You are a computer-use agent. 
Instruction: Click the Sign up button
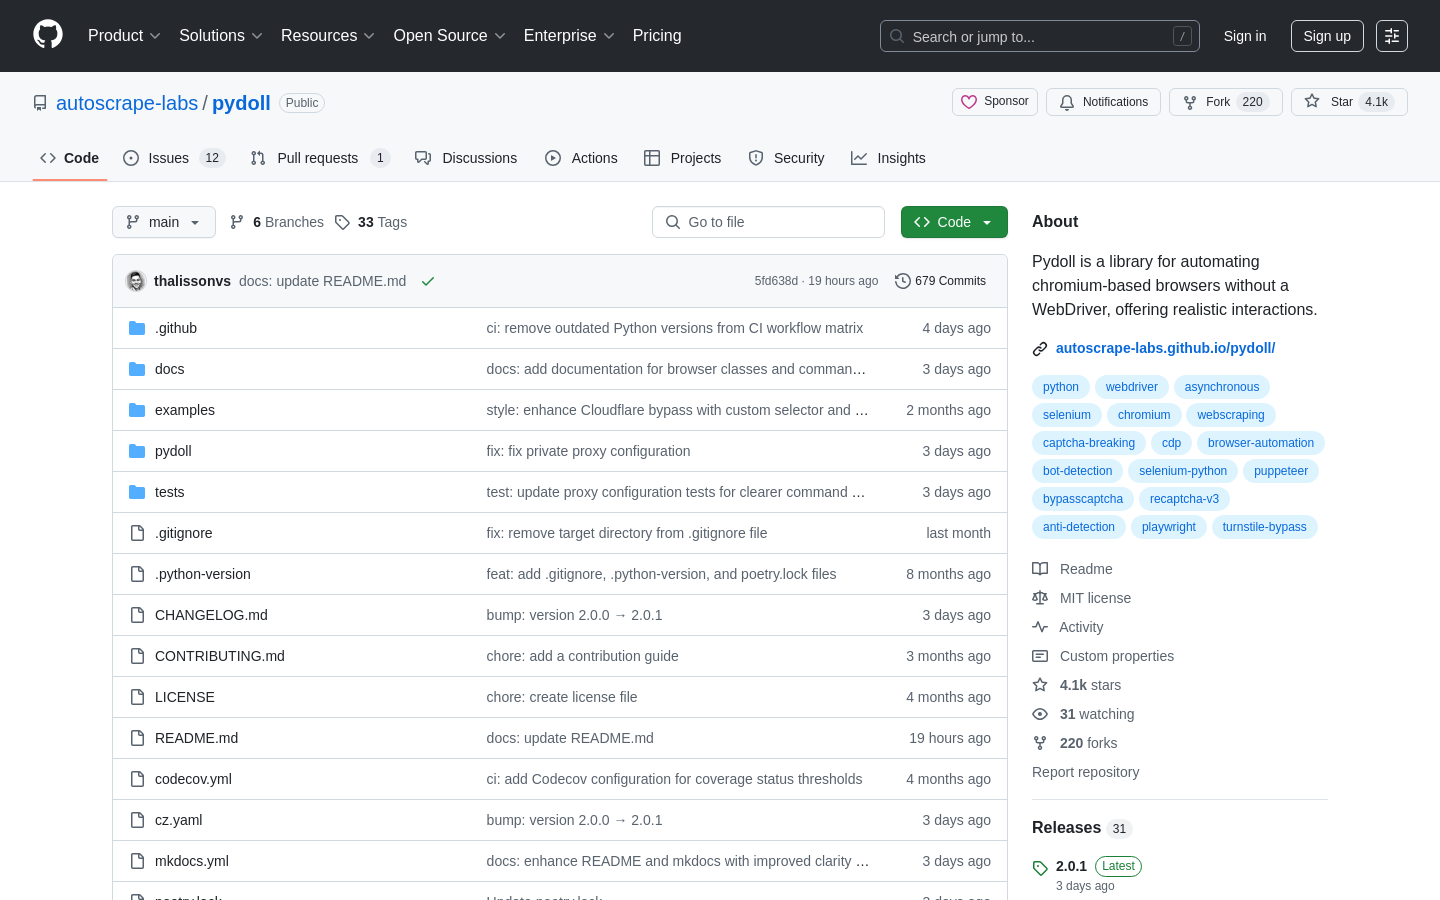point(1327,36)
